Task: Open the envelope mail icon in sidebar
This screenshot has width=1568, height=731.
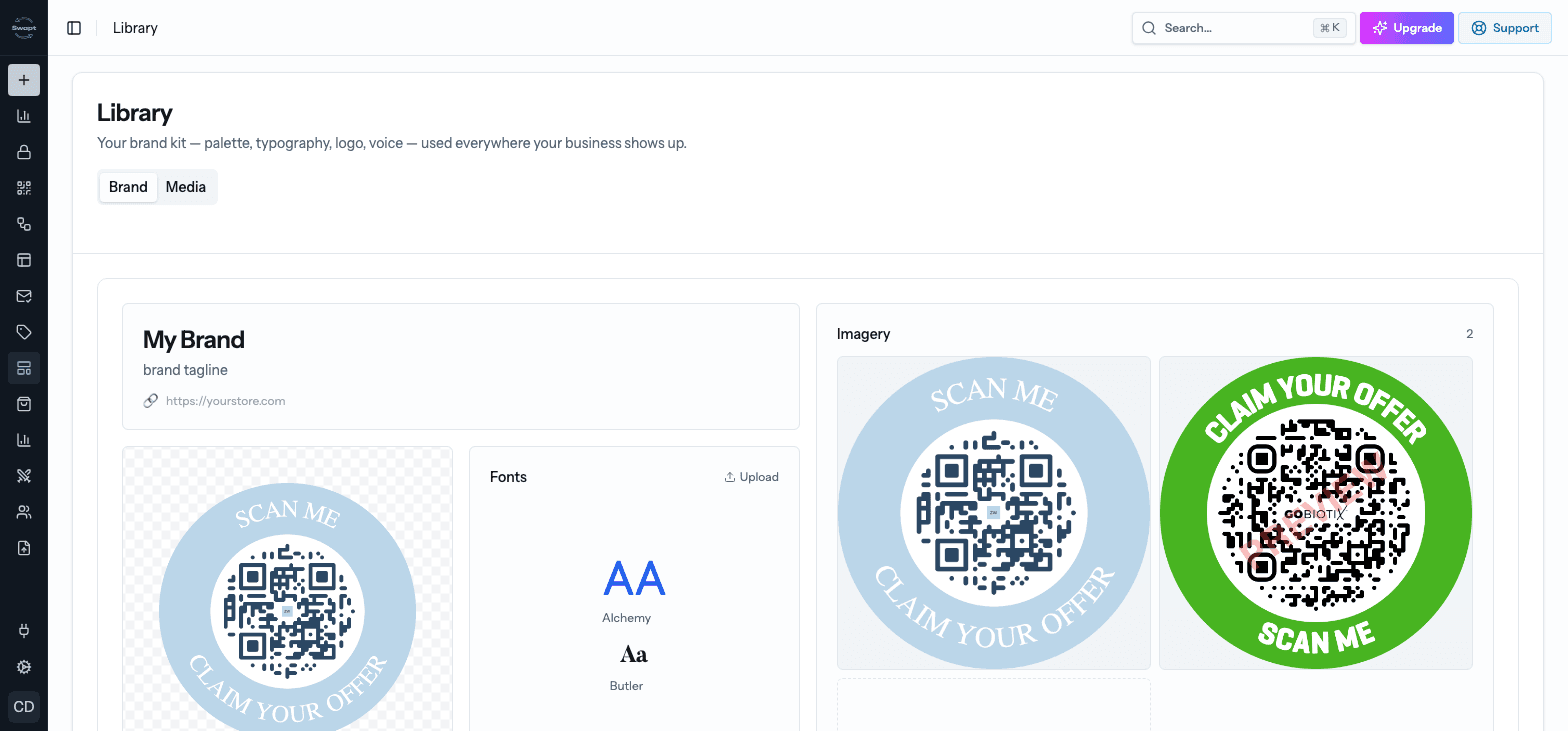Action: click(24, 296)
